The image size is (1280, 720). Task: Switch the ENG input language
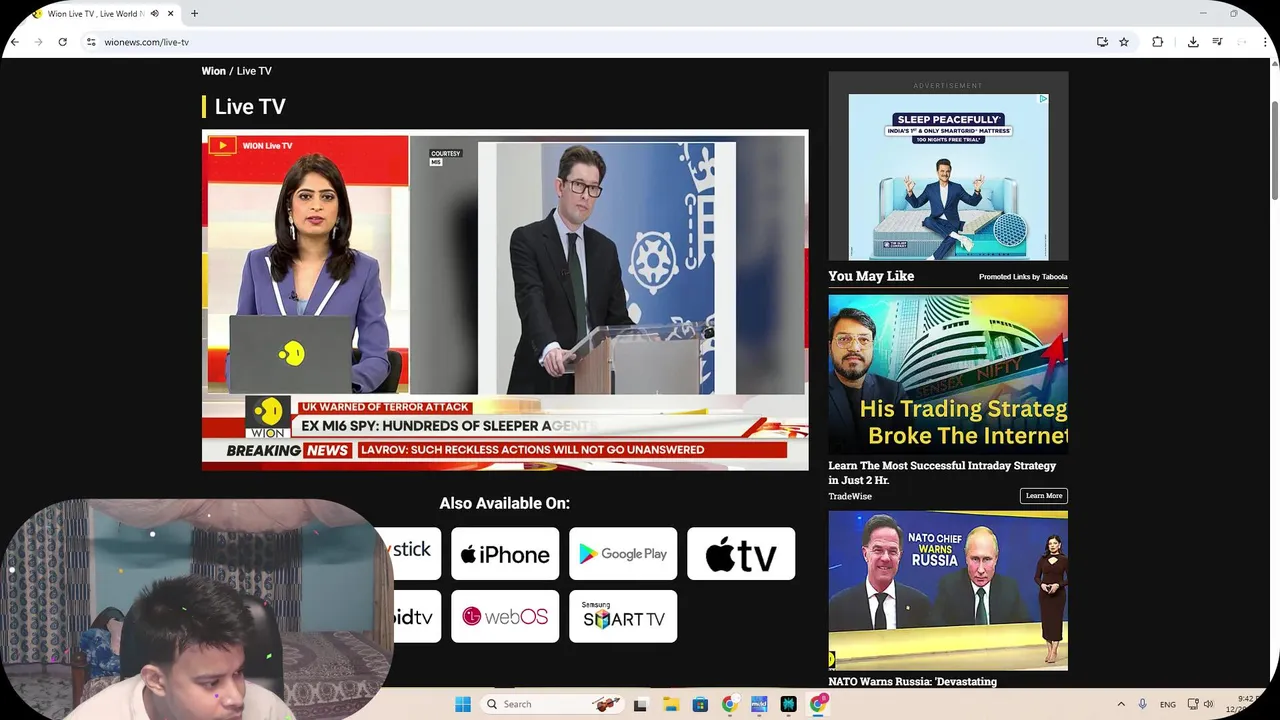coord(1168,705)
